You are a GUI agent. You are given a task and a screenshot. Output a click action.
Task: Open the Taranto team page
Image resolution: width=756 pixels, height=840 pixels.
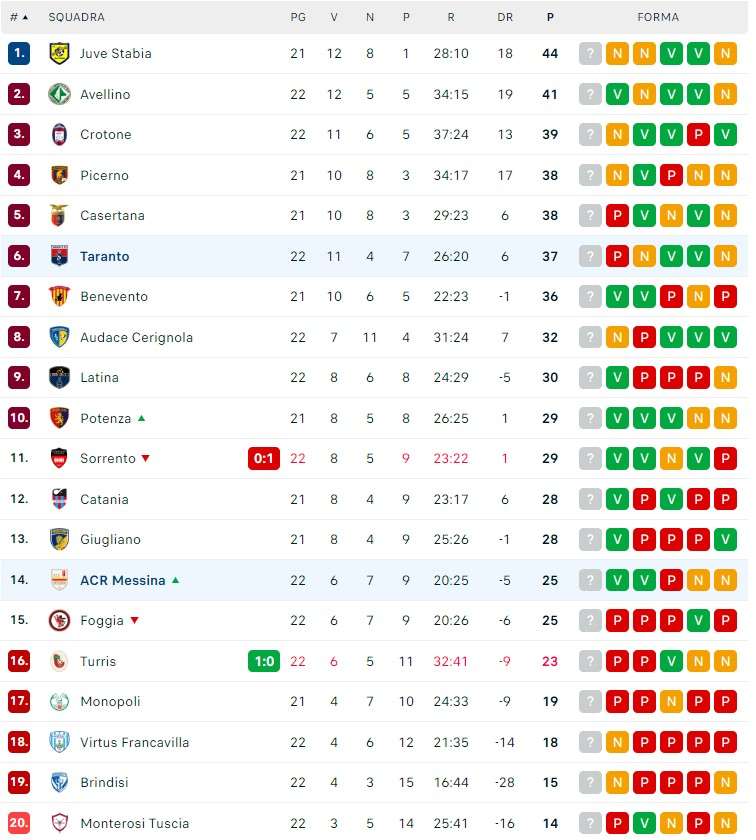coord(105,257)
